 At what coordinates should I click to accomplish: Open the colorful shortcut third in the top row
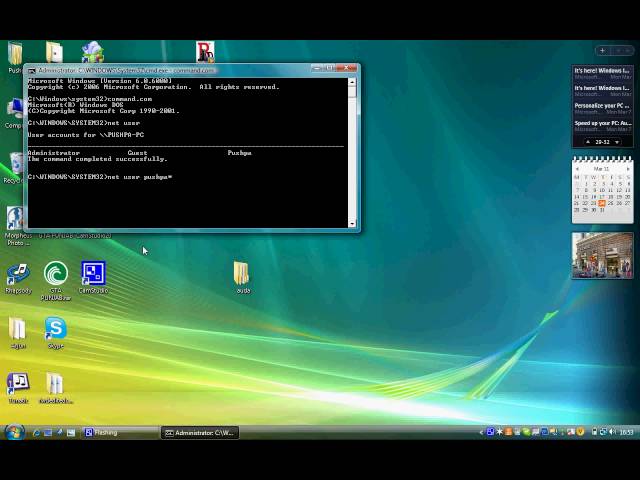point(93,52)
